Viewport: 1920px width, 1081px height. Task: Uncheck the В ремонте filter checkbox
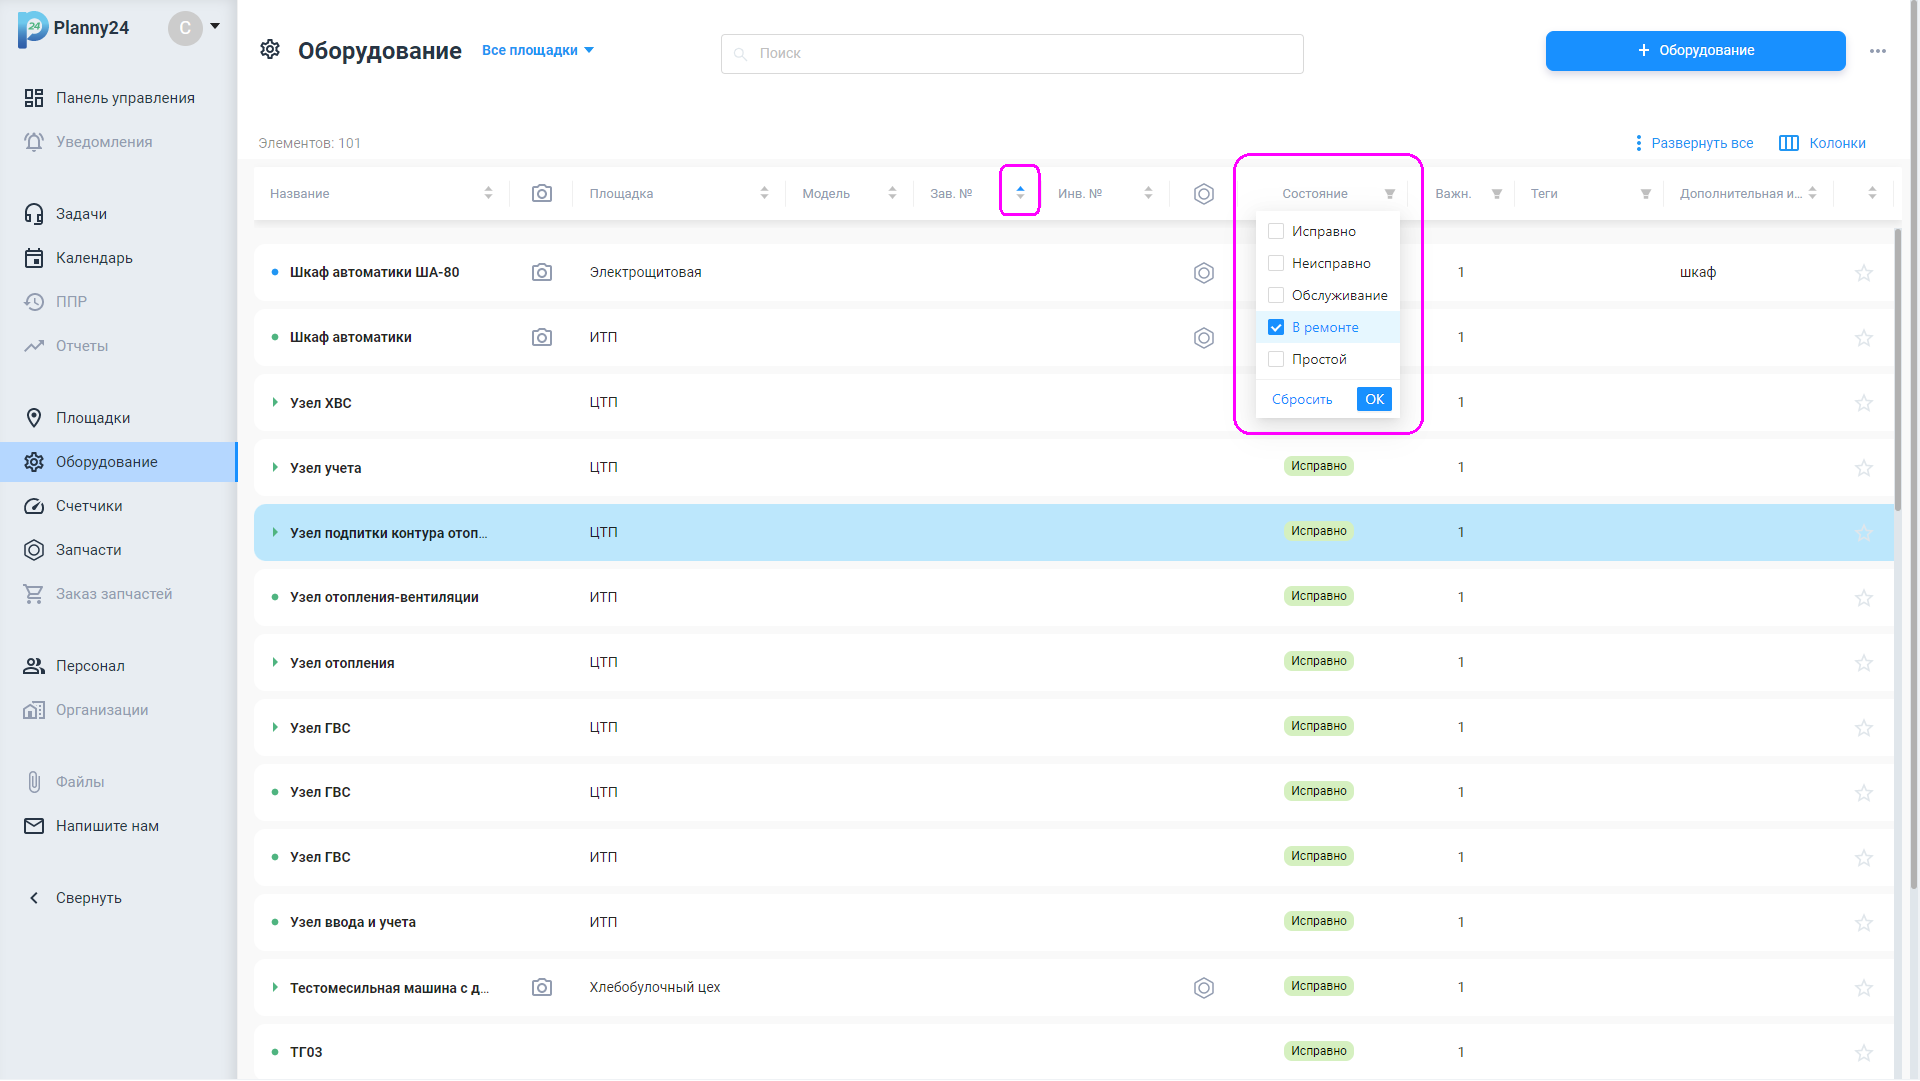tap(1276, 327)
